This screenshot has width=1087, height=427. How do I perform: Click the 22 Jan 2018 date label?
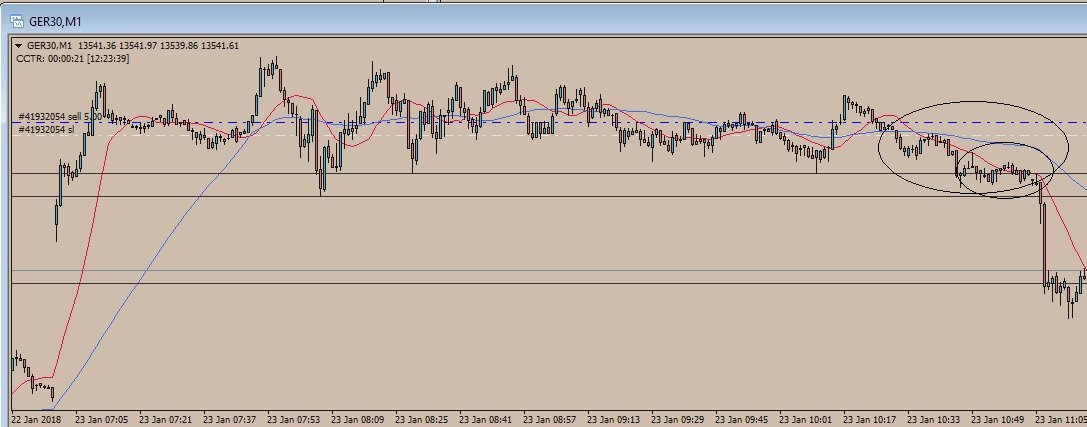click(37, 419)
